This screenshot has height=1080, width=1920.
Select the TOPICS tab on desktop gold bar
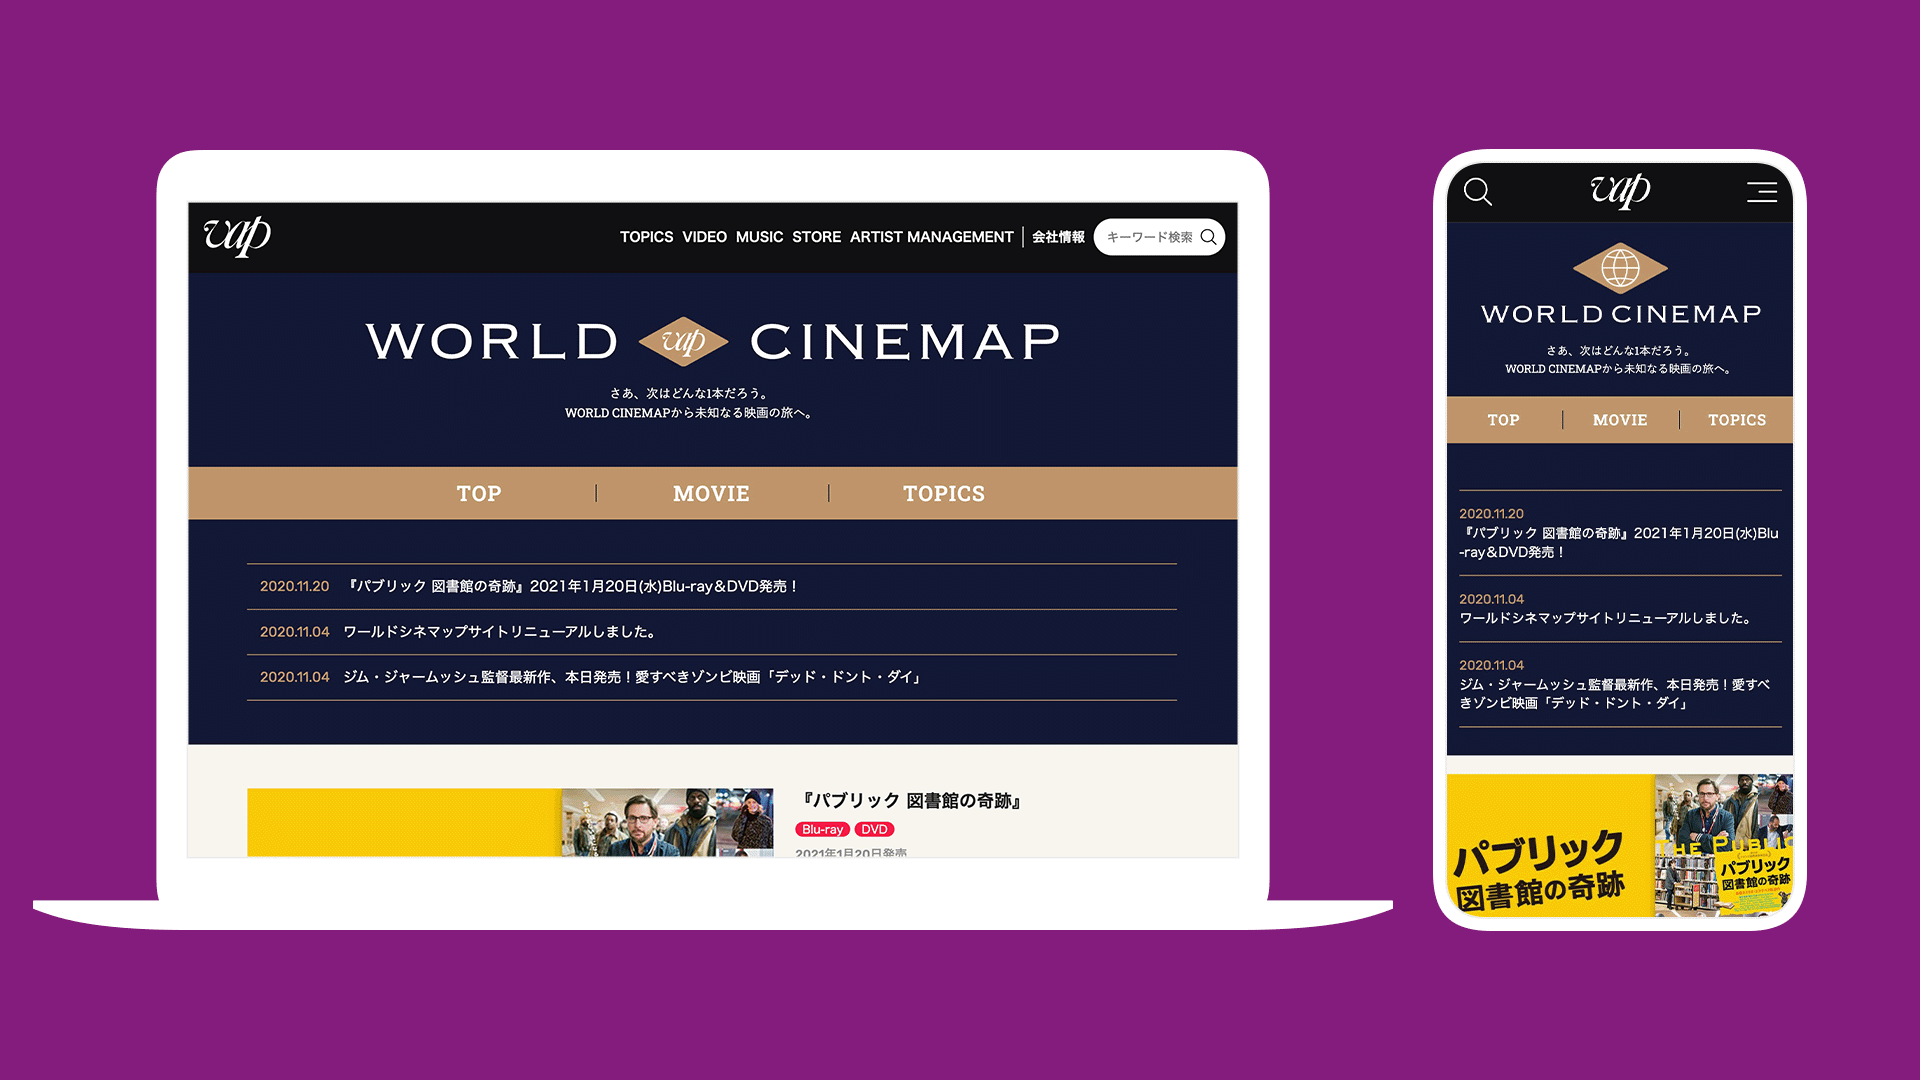[x=944, y=493]
